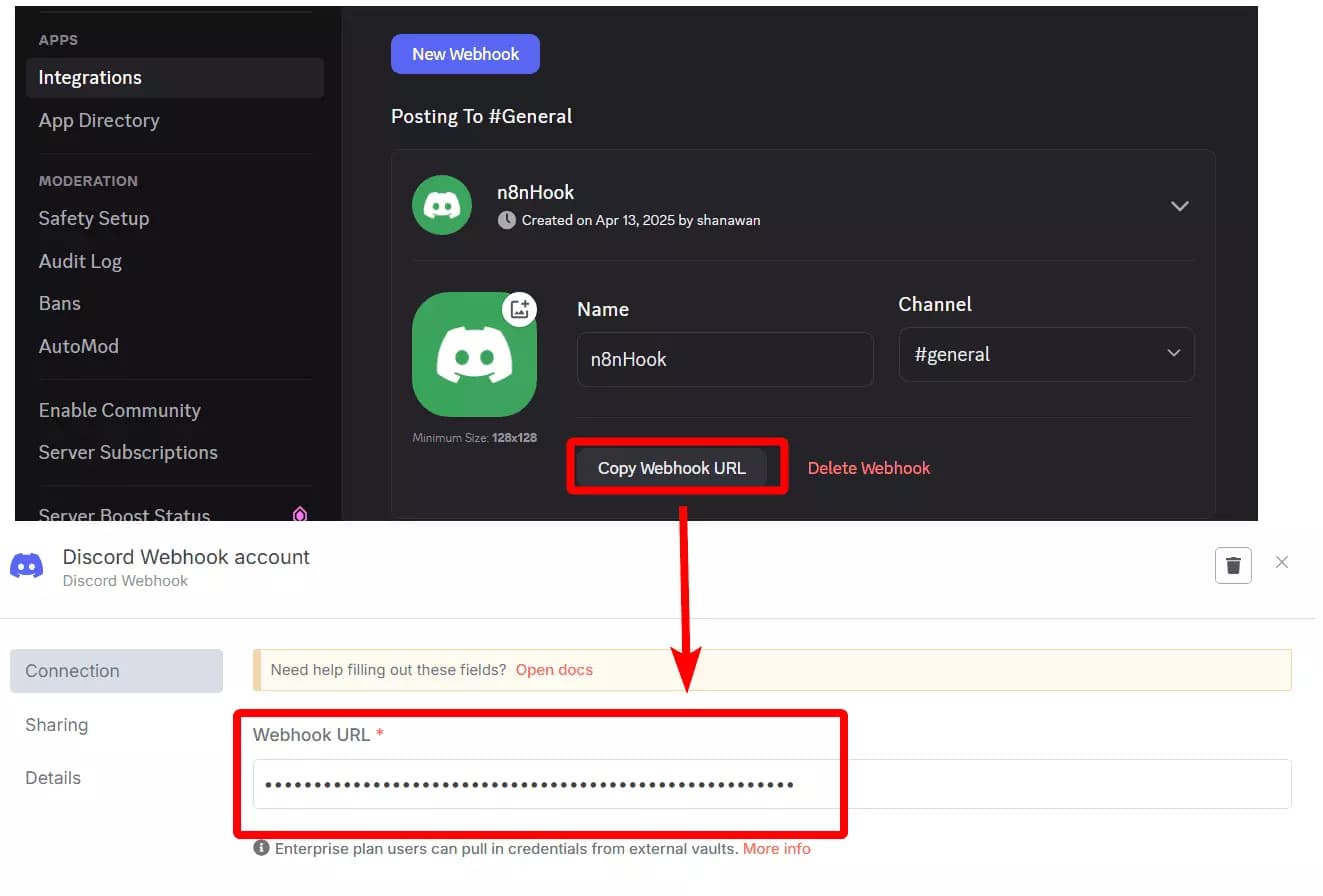Click the More info link
Viewport: 1323px width, 896px height.
777,849
